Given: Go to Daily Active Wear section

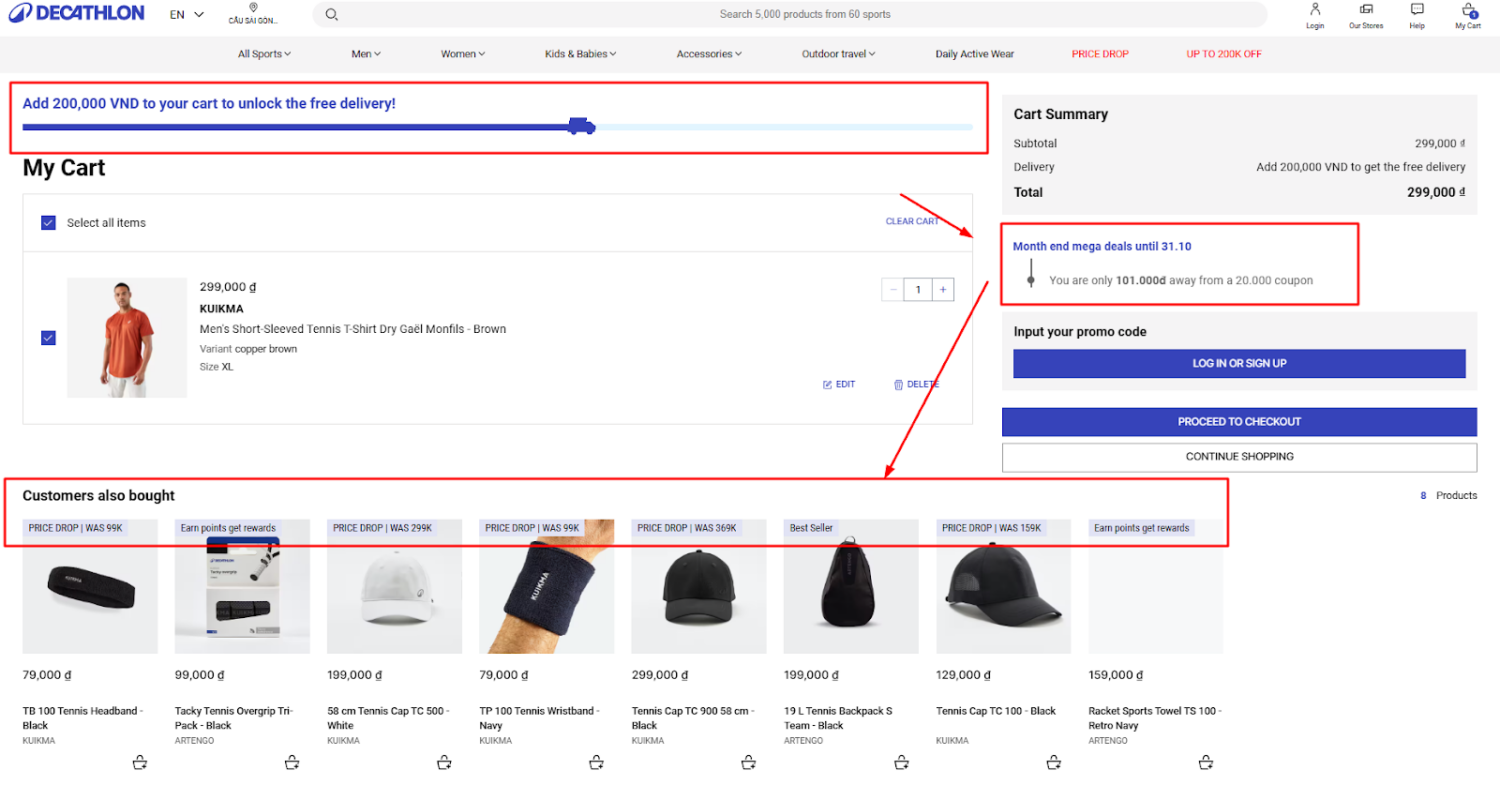Looking at the screenshot, I should 974,54.
